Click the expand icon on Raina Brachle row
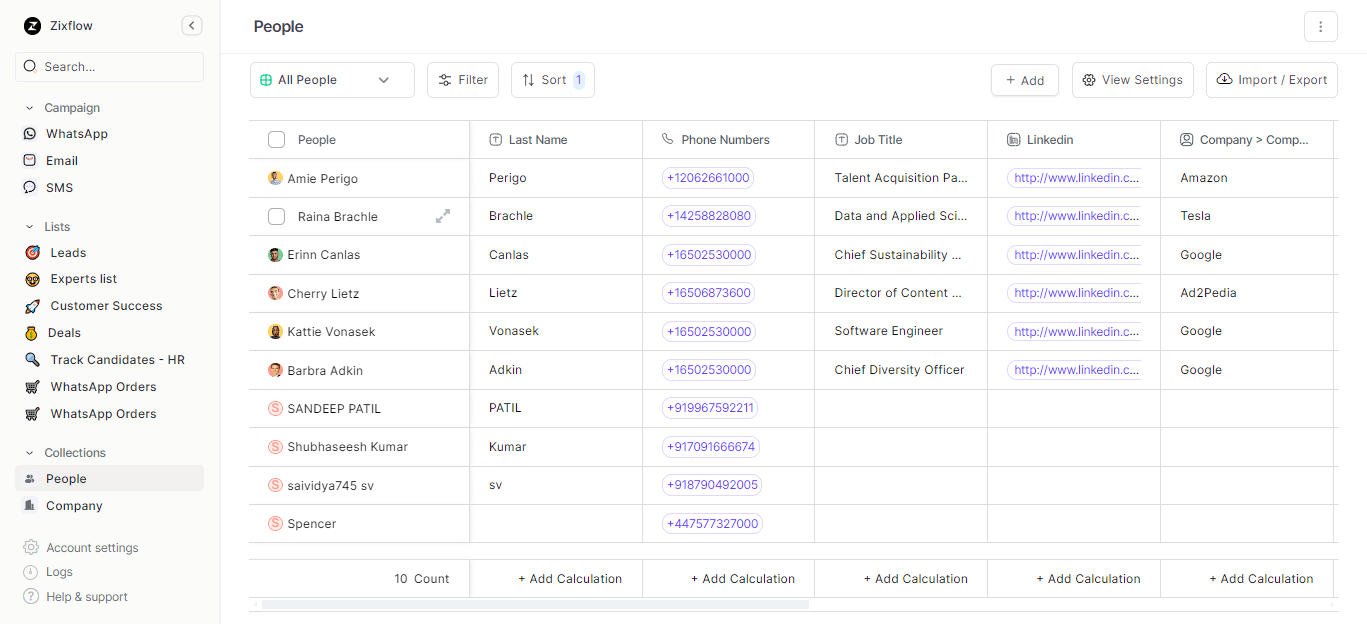This screenshot has height=624, width=1367. [443, 216]
